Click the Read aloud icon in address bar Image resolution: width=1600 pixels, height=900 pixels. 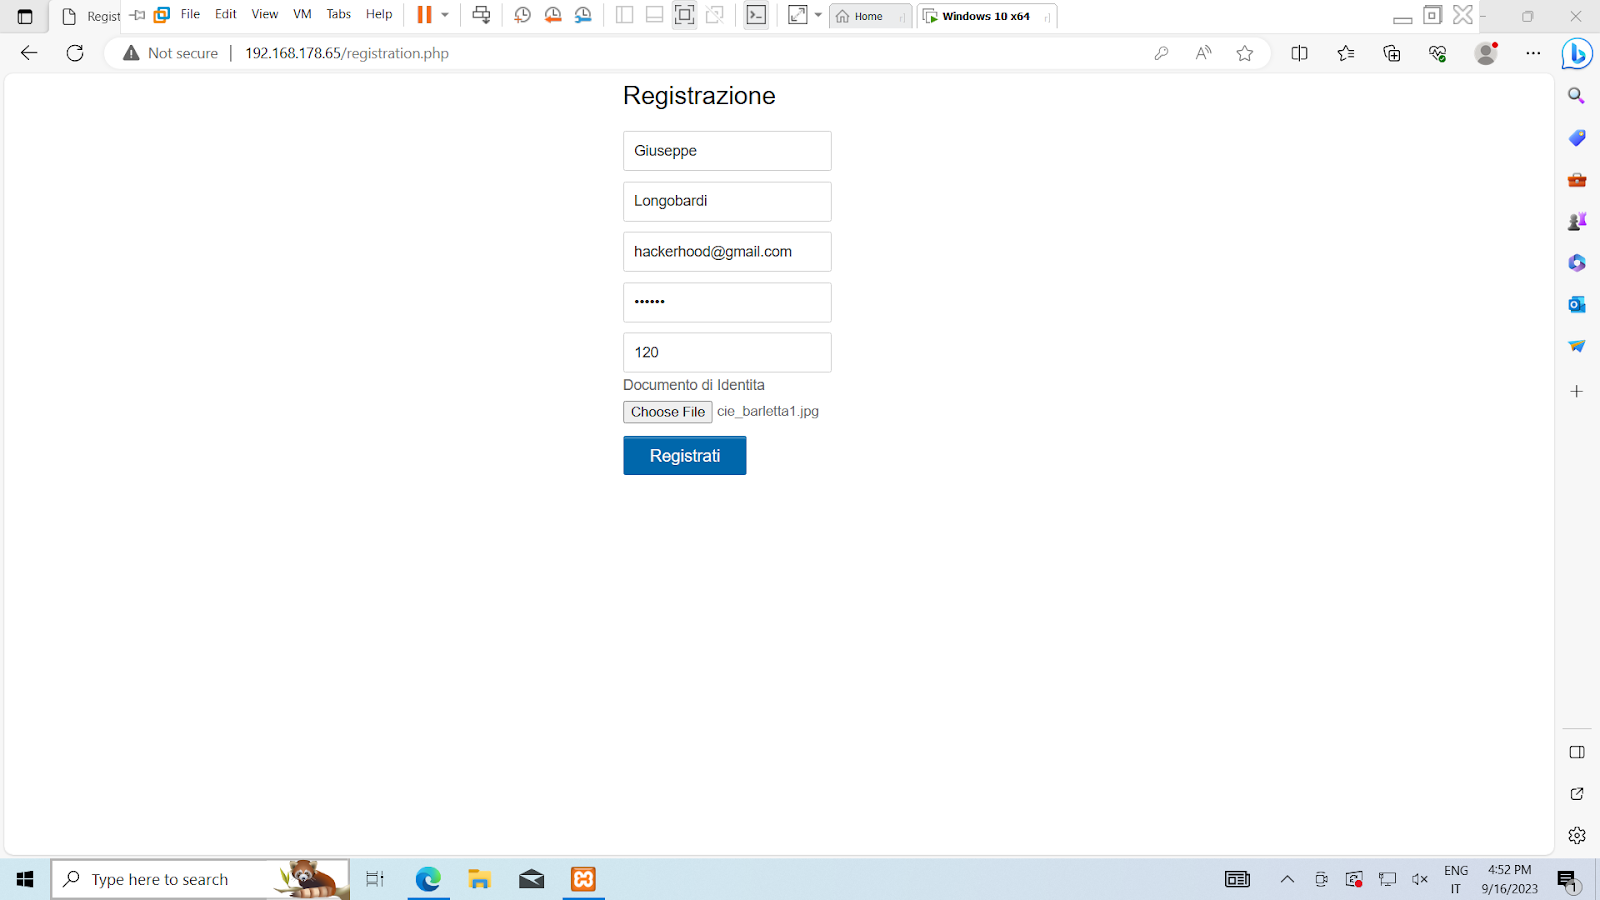[1203, 53]
